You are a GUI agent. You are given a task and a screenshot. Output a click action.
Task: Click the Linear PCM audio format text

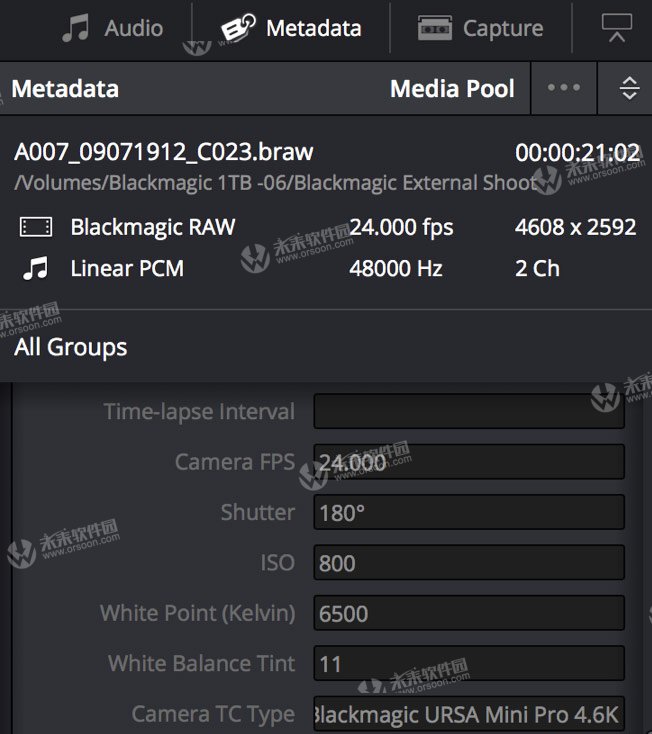[127, 269]
